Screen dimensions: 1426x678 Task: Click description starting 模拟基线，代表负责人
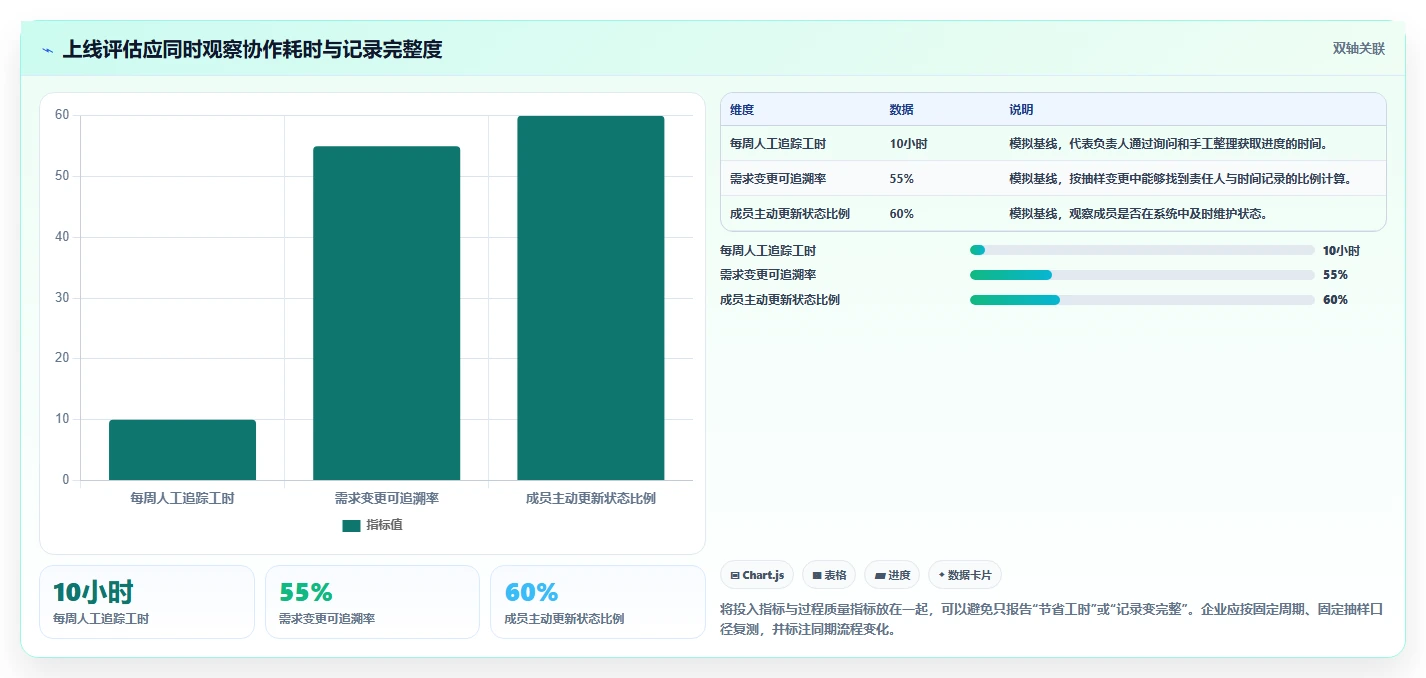(1169, 144)
